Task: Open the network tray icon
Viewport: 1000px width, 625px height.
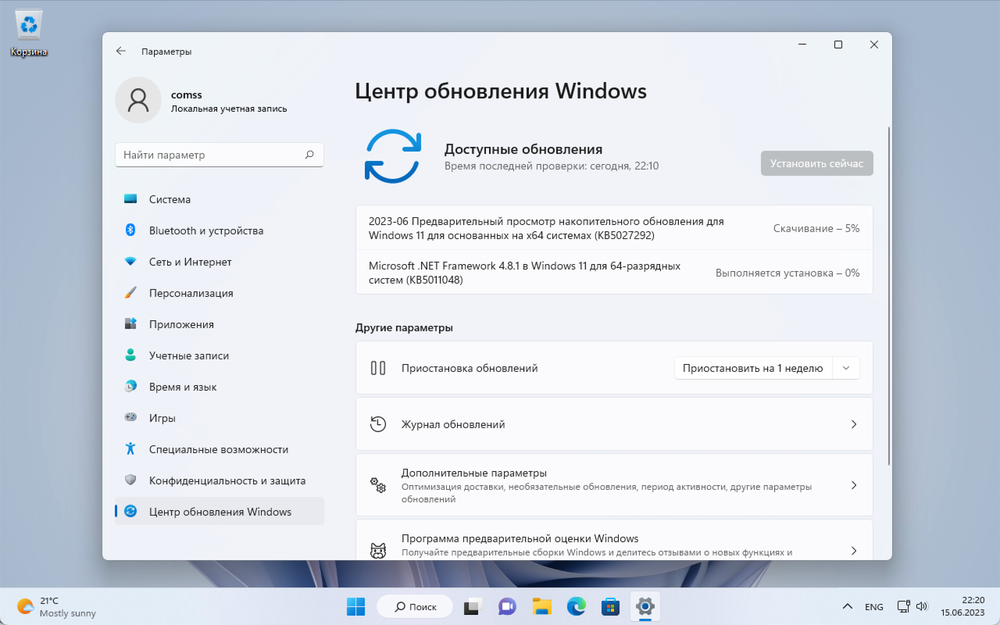Action: 903,607
